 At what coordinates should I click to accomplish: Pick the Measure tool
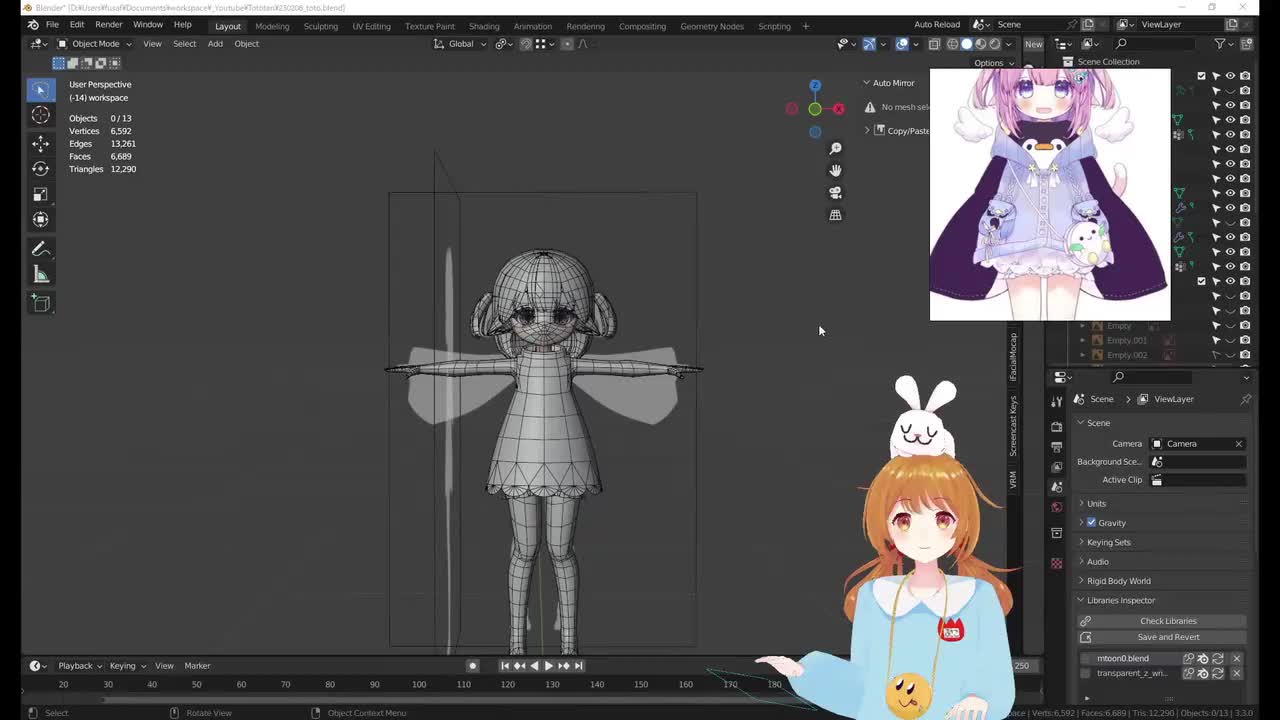40,274
